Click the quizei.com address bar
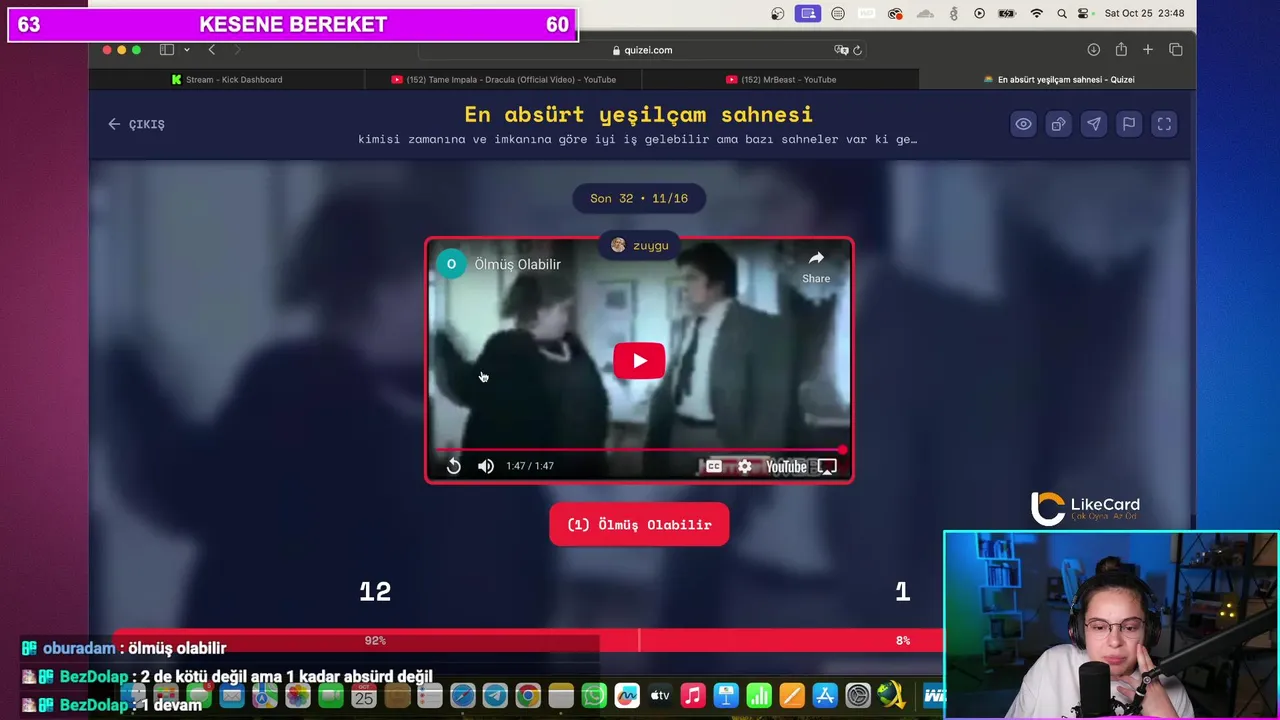Viewport: 1280px width, 720px height. 641,50
